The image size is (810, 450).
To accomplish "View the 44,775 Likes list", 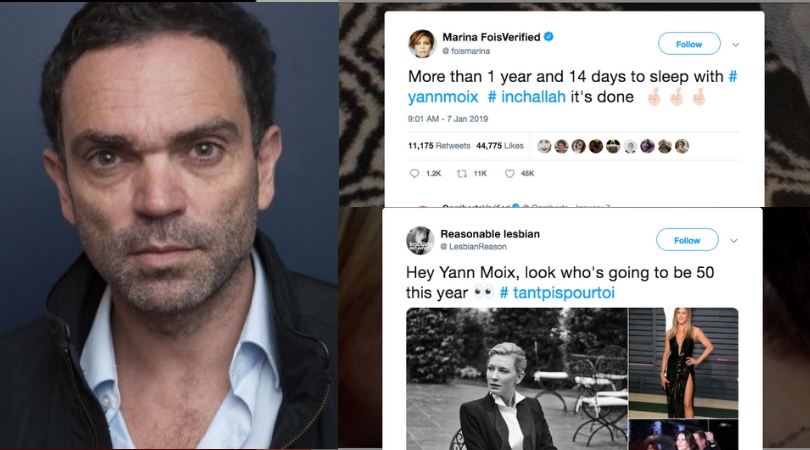I will tap(500, 146).
